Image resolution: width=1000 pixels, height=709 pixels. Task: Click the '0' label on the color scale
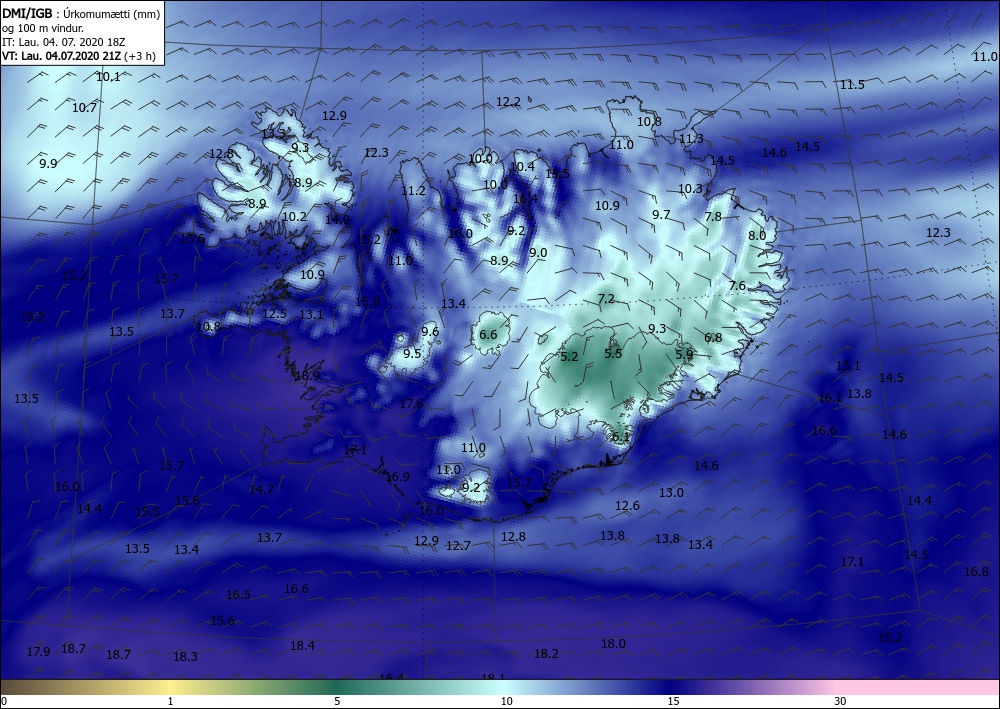pyautogui.click(x=4, y=701)
